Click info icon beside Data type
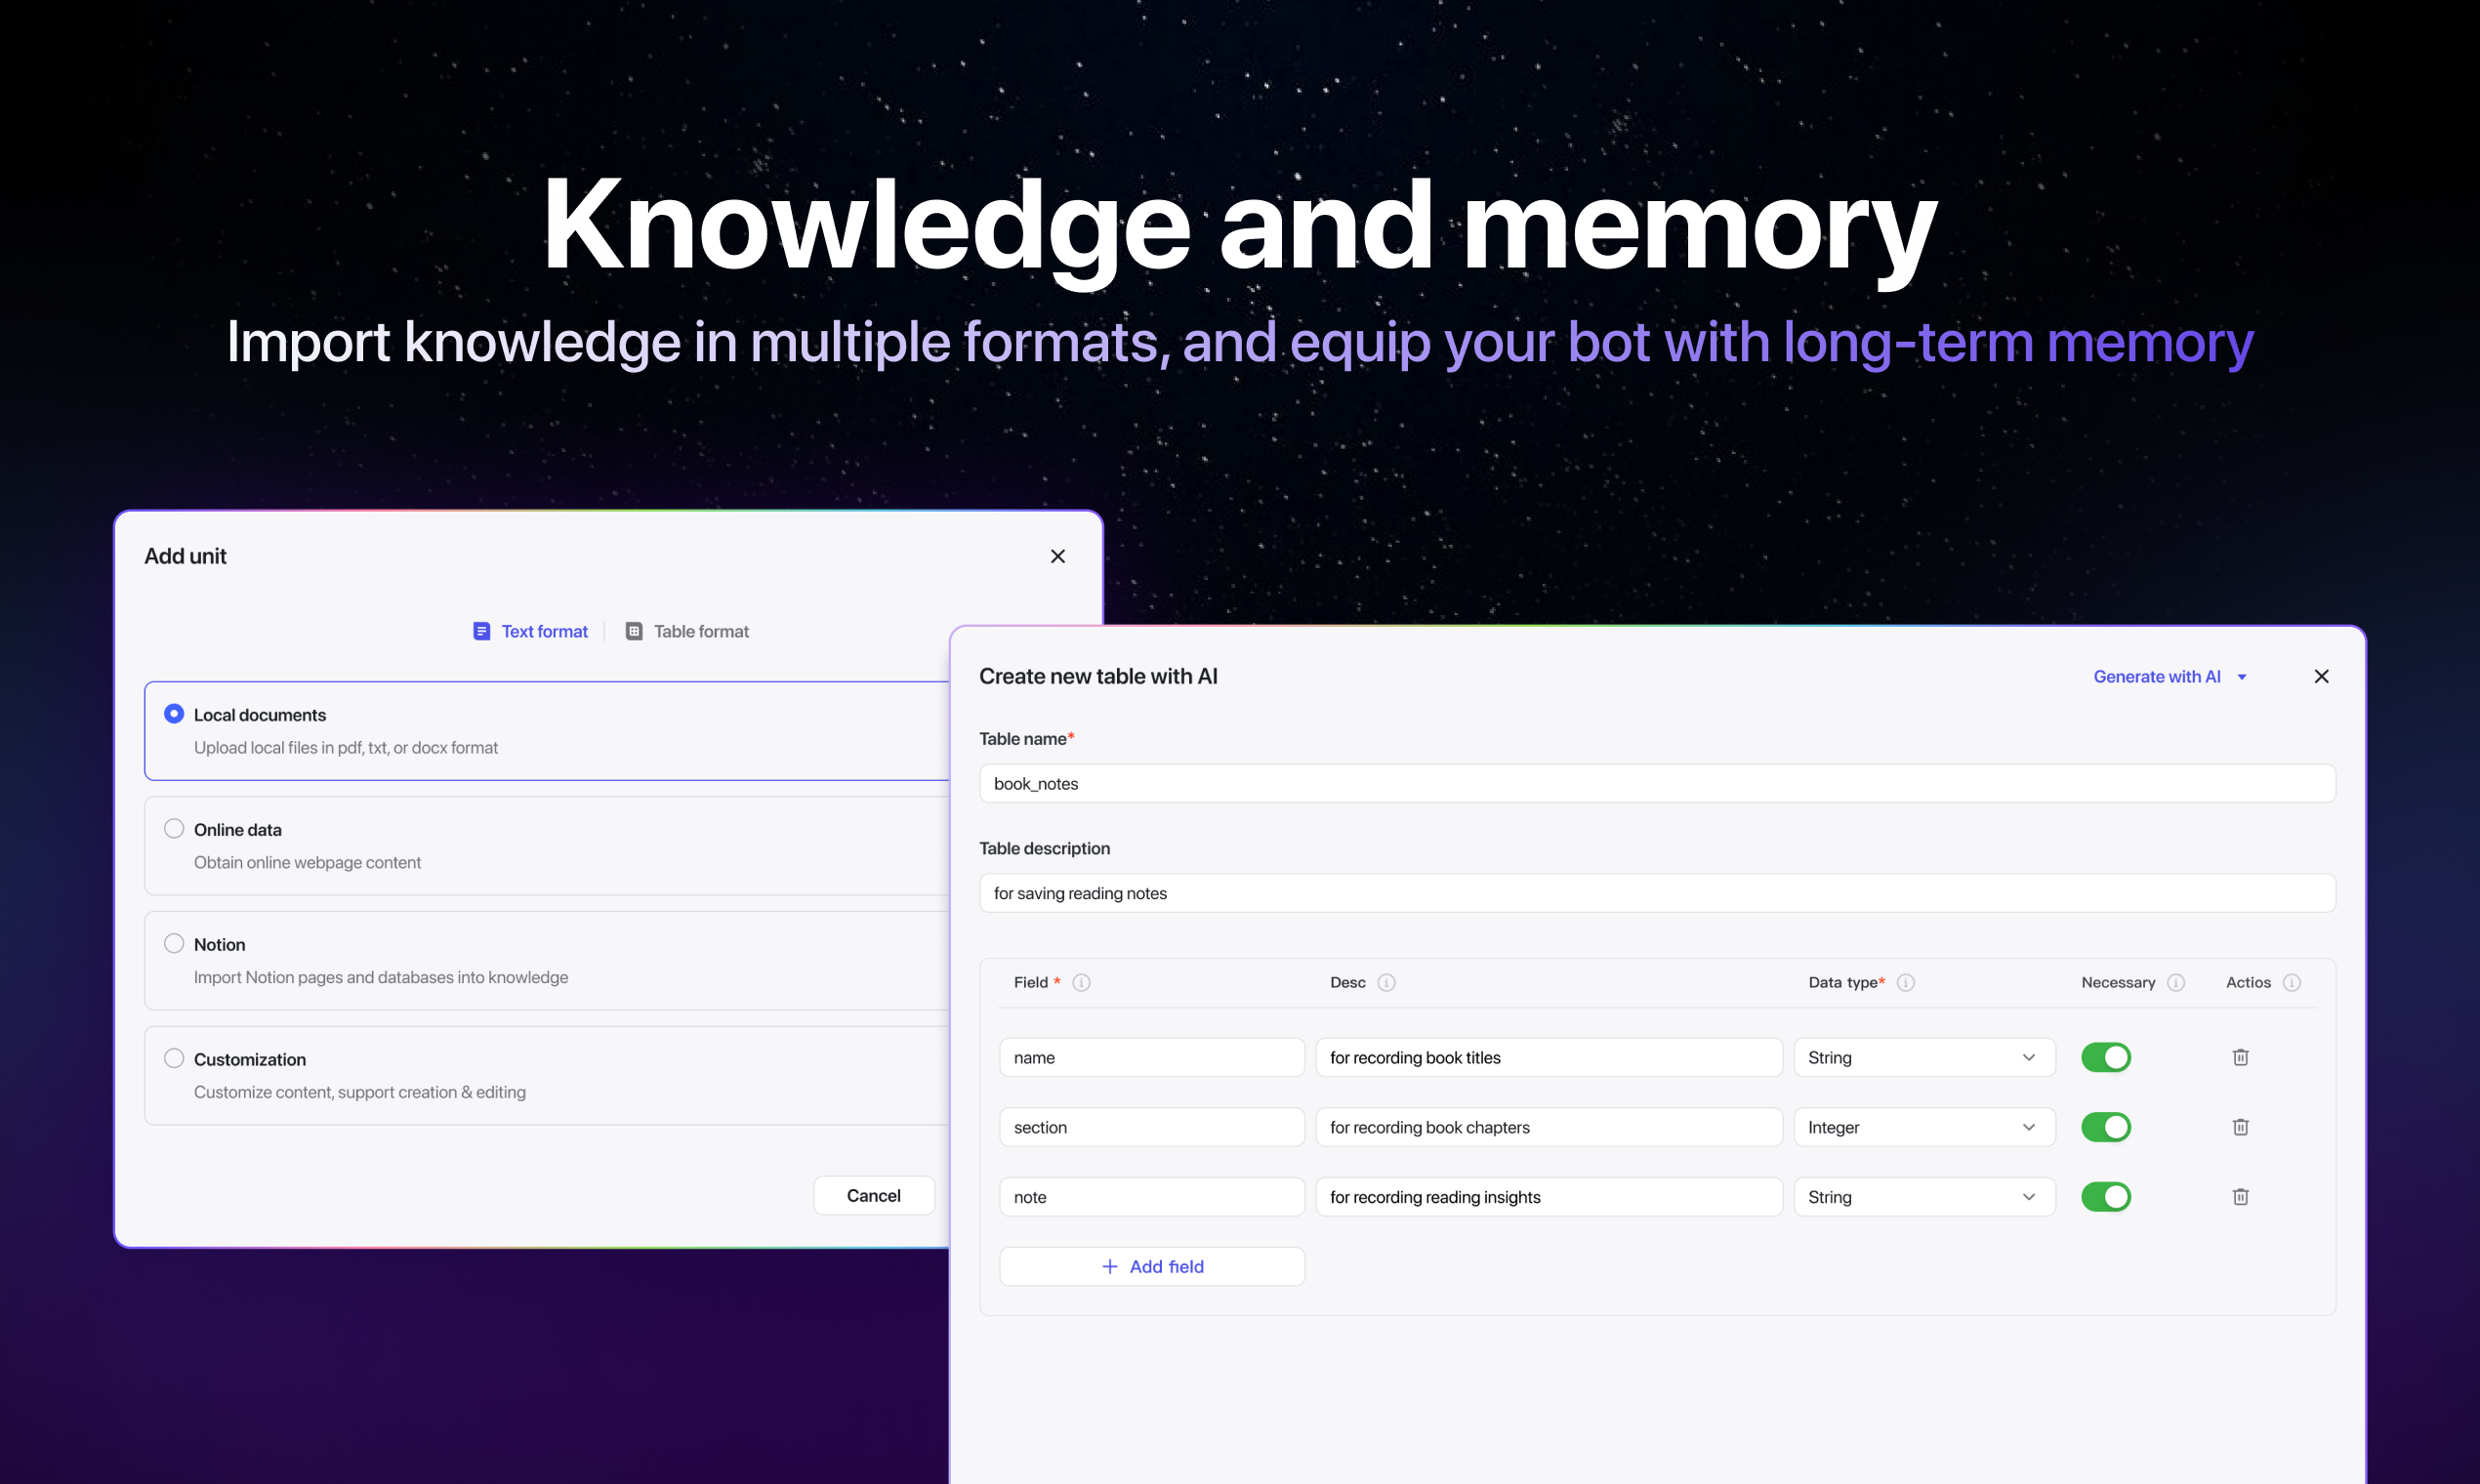 tap(1905, 982)
